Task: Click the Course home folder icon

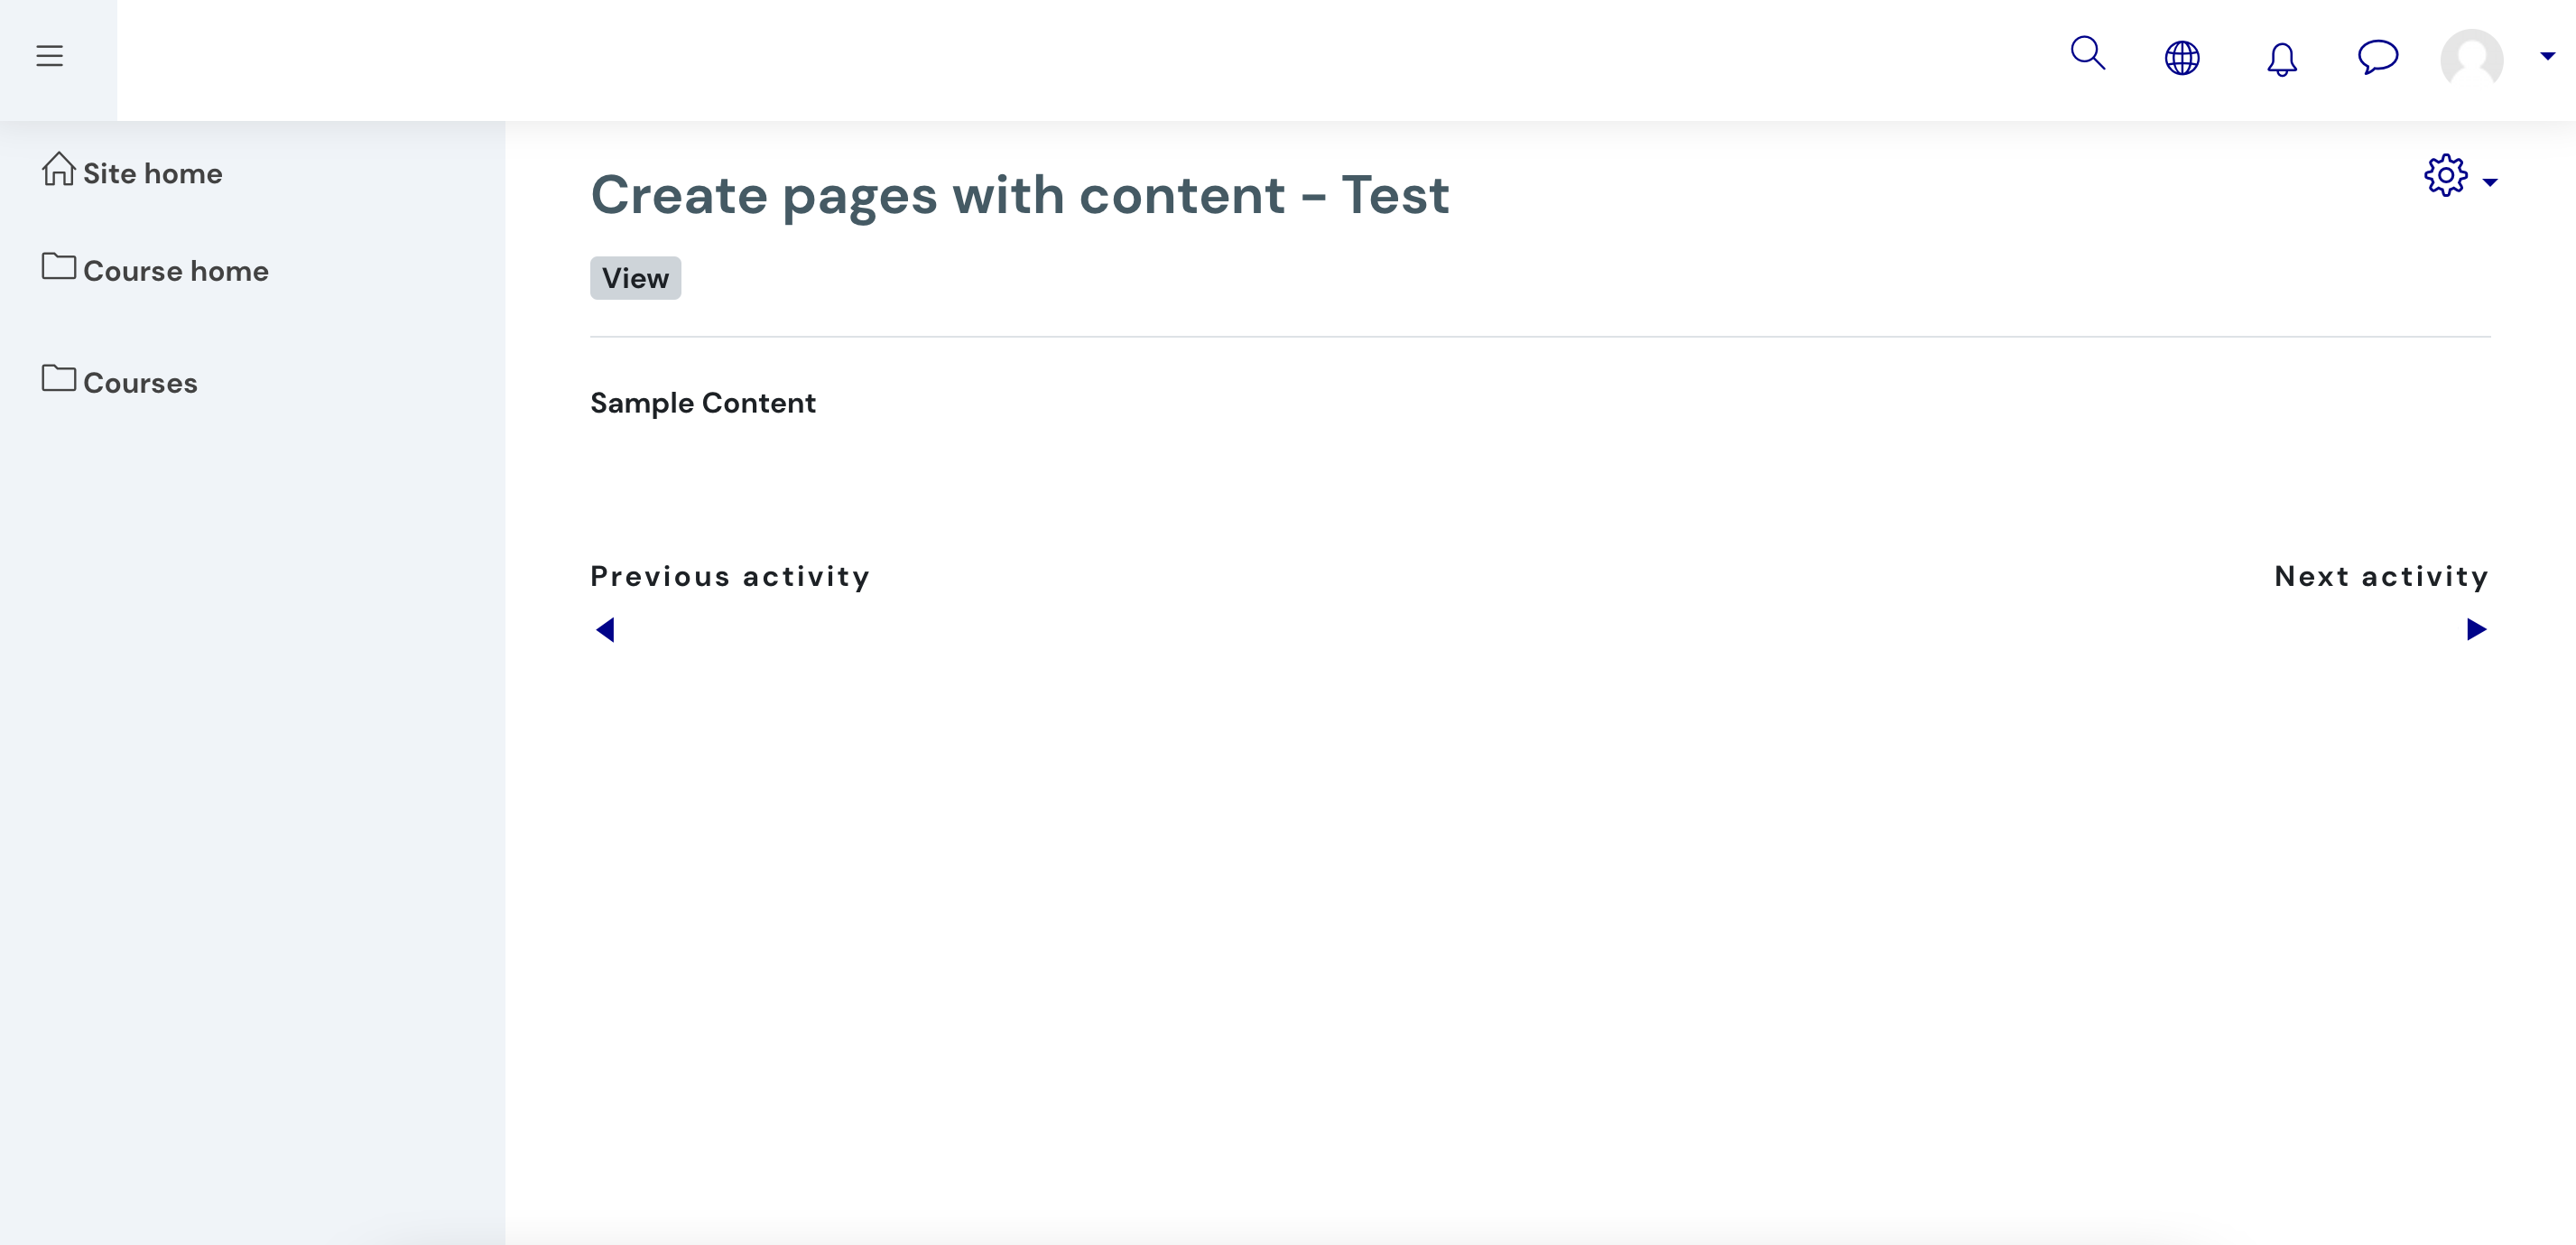Action: 58,266
